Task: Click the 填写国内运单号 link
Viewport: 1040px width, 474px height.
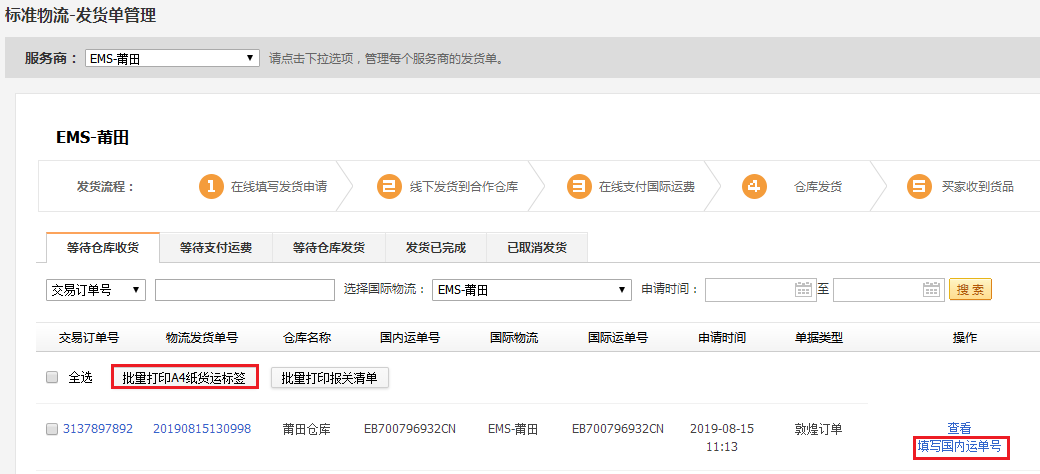Action: point(960,447)
